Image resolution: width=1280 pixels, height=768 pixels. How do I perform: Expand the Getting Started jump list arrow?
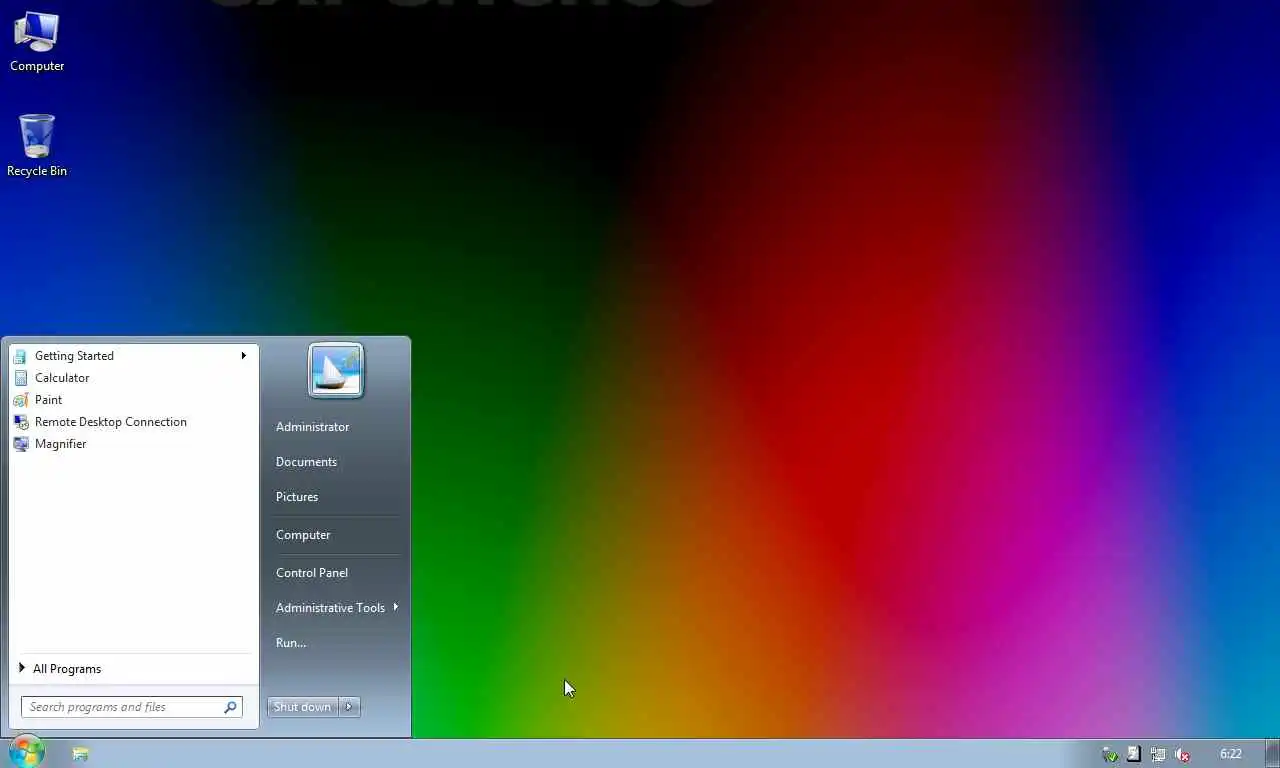tap(243, 356)
